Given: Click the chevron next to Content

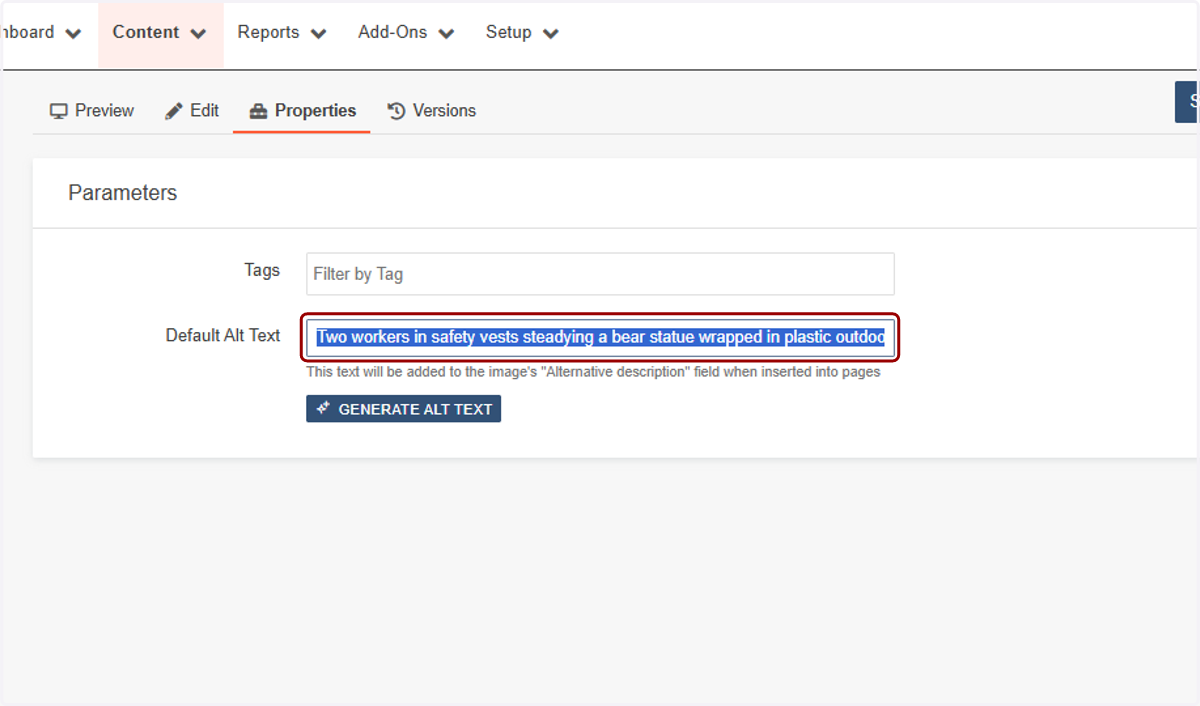Looking at the screenshot, I should coord(198,34).
